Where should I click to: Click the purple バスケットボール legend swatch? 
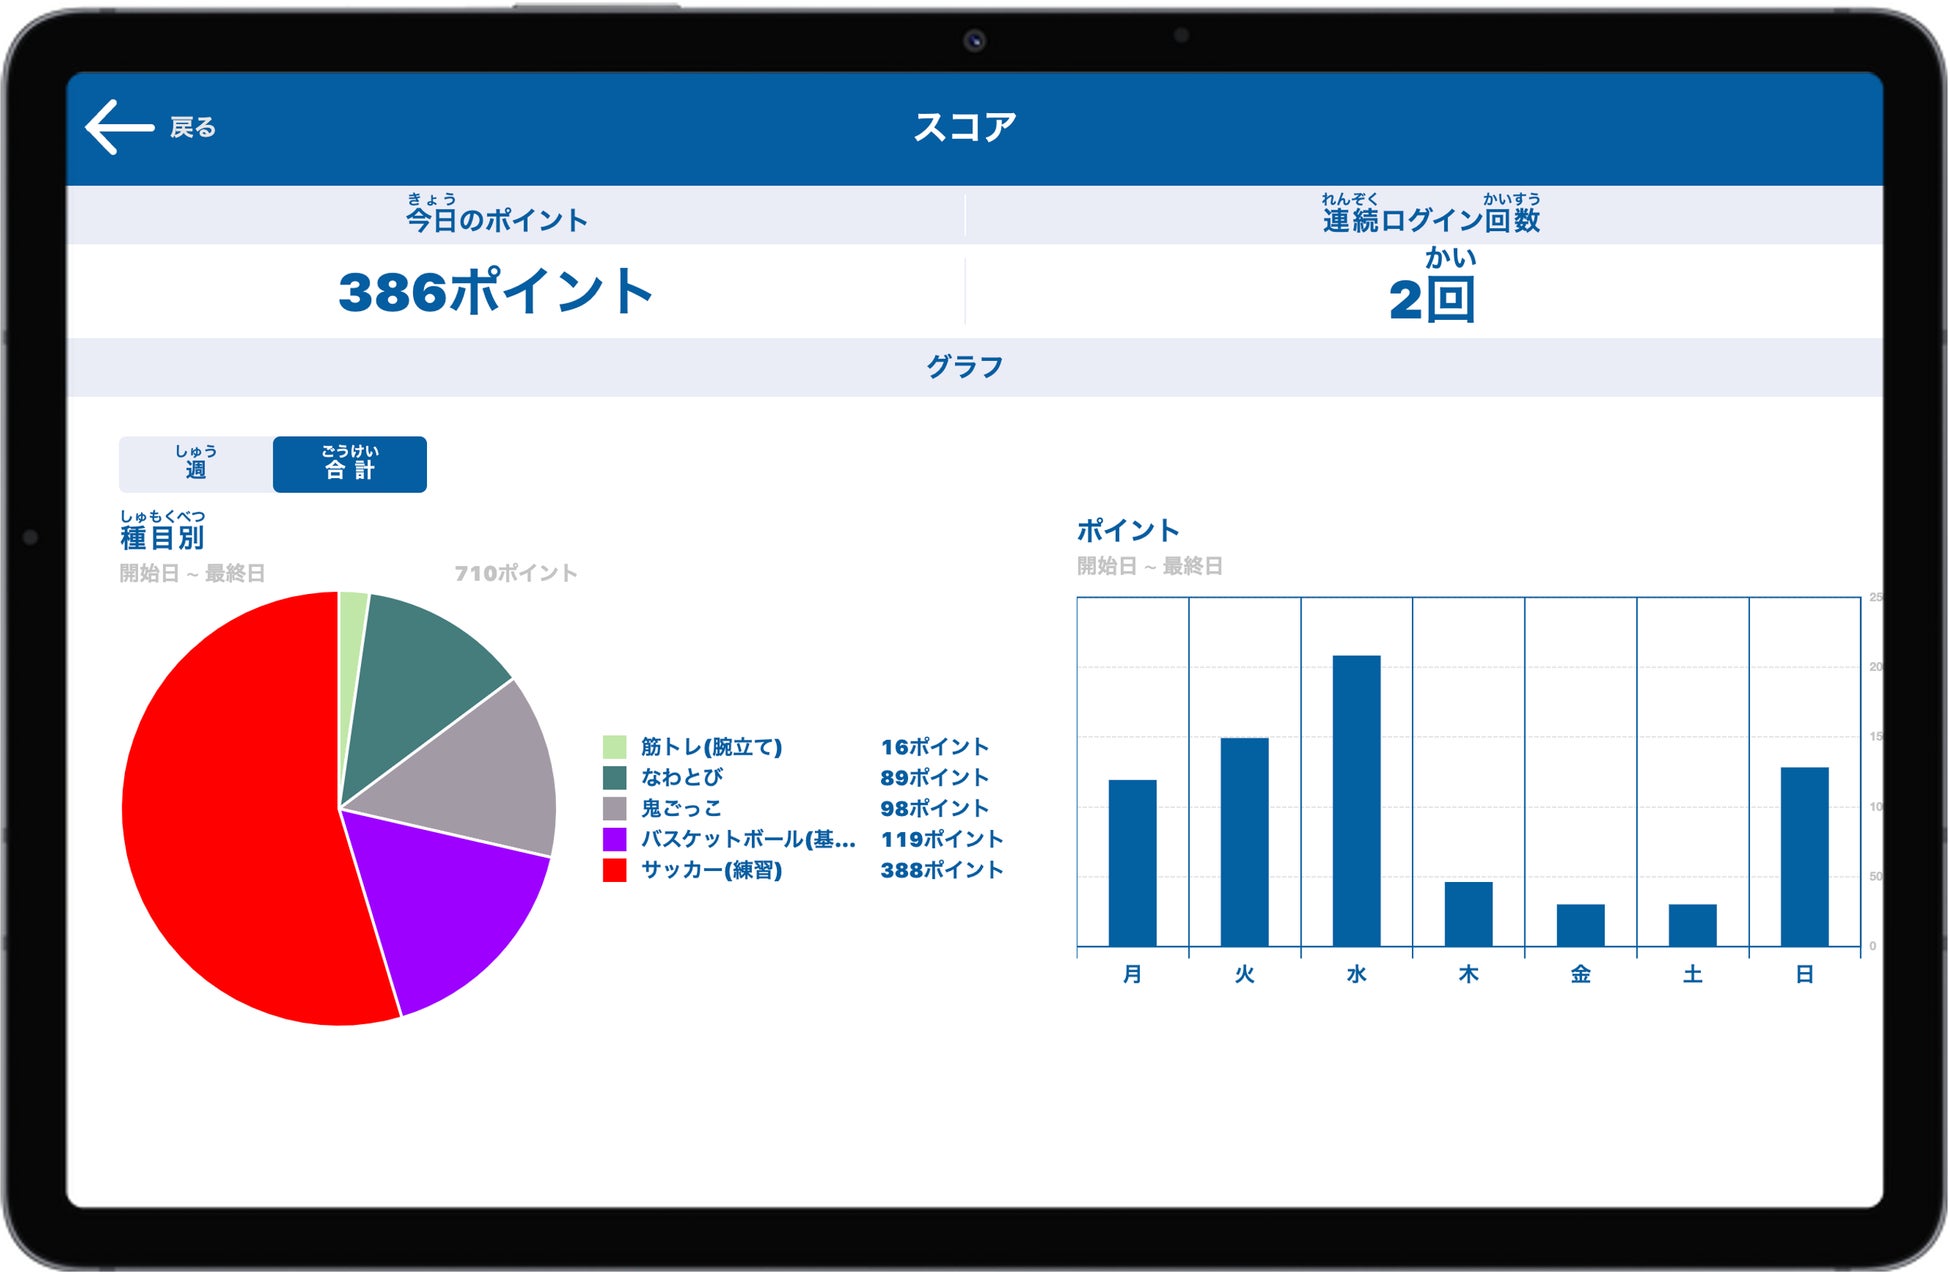pyautogui.click(x=614, y=839)
